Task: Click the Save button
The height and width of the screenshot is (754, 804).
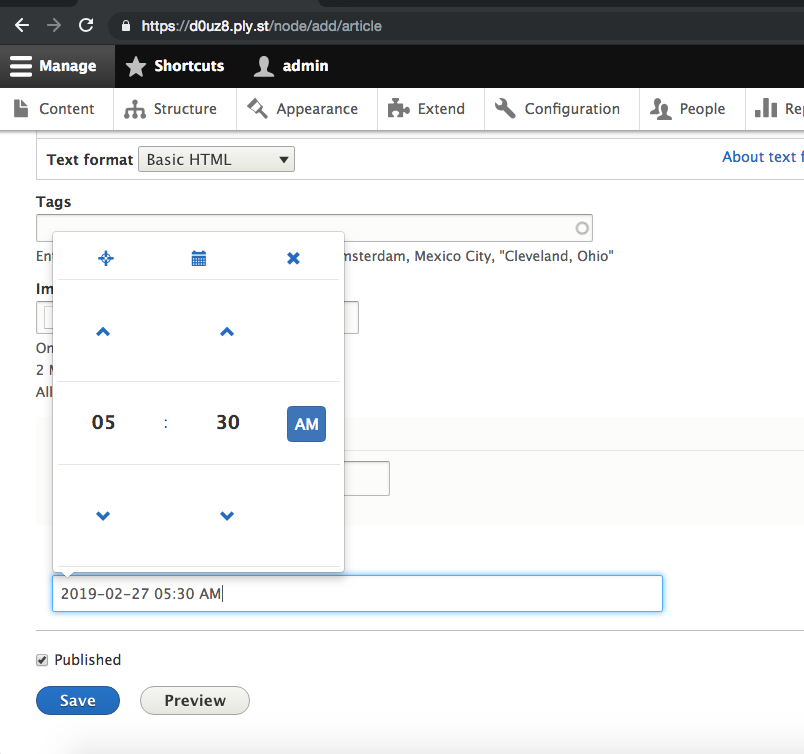Action: click(77, 701)
